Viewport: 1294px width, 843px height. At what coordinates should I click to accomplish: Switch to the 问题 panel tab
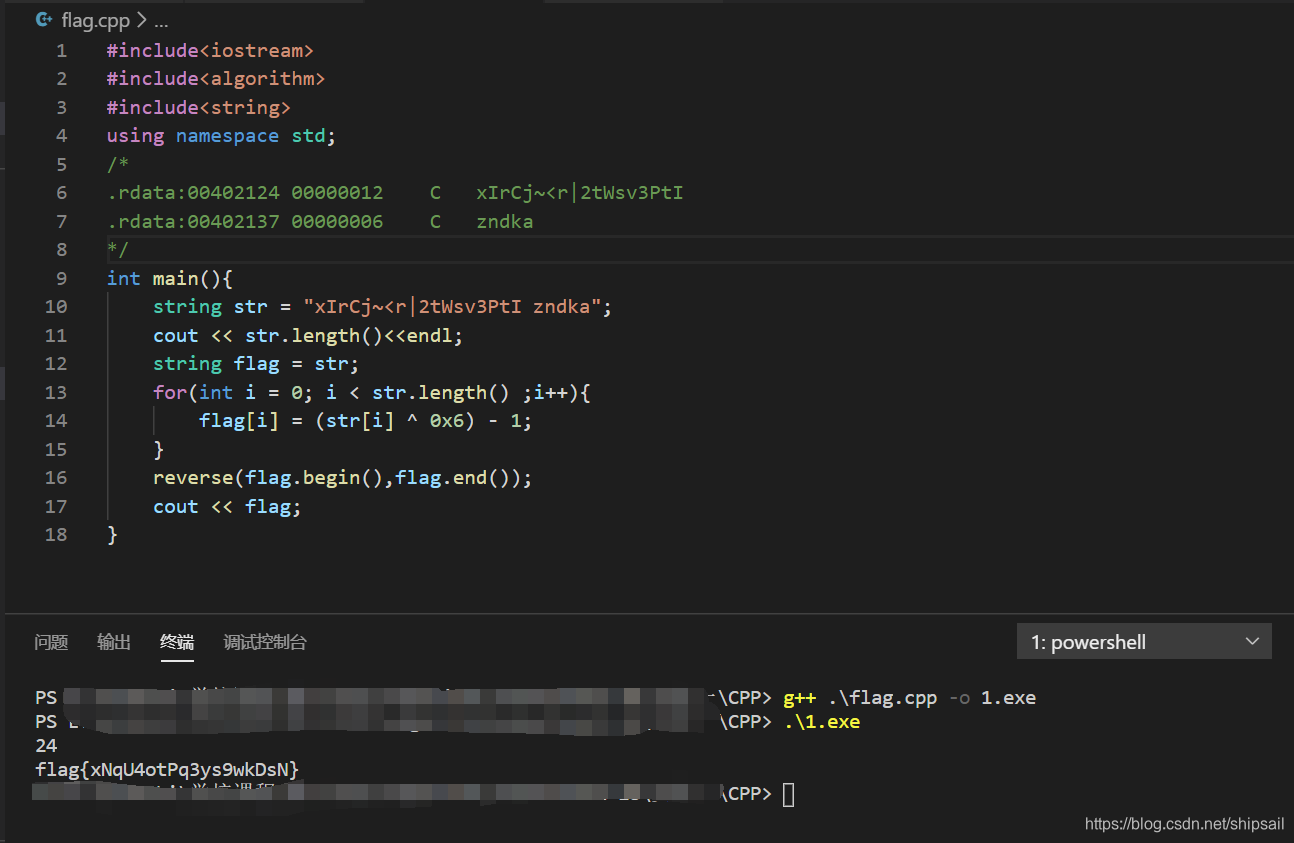[x=51, y=642]
